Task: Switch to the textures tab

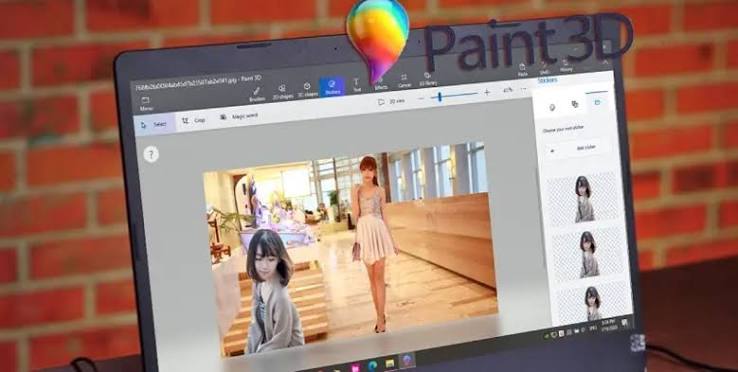Action: point(575,104)
